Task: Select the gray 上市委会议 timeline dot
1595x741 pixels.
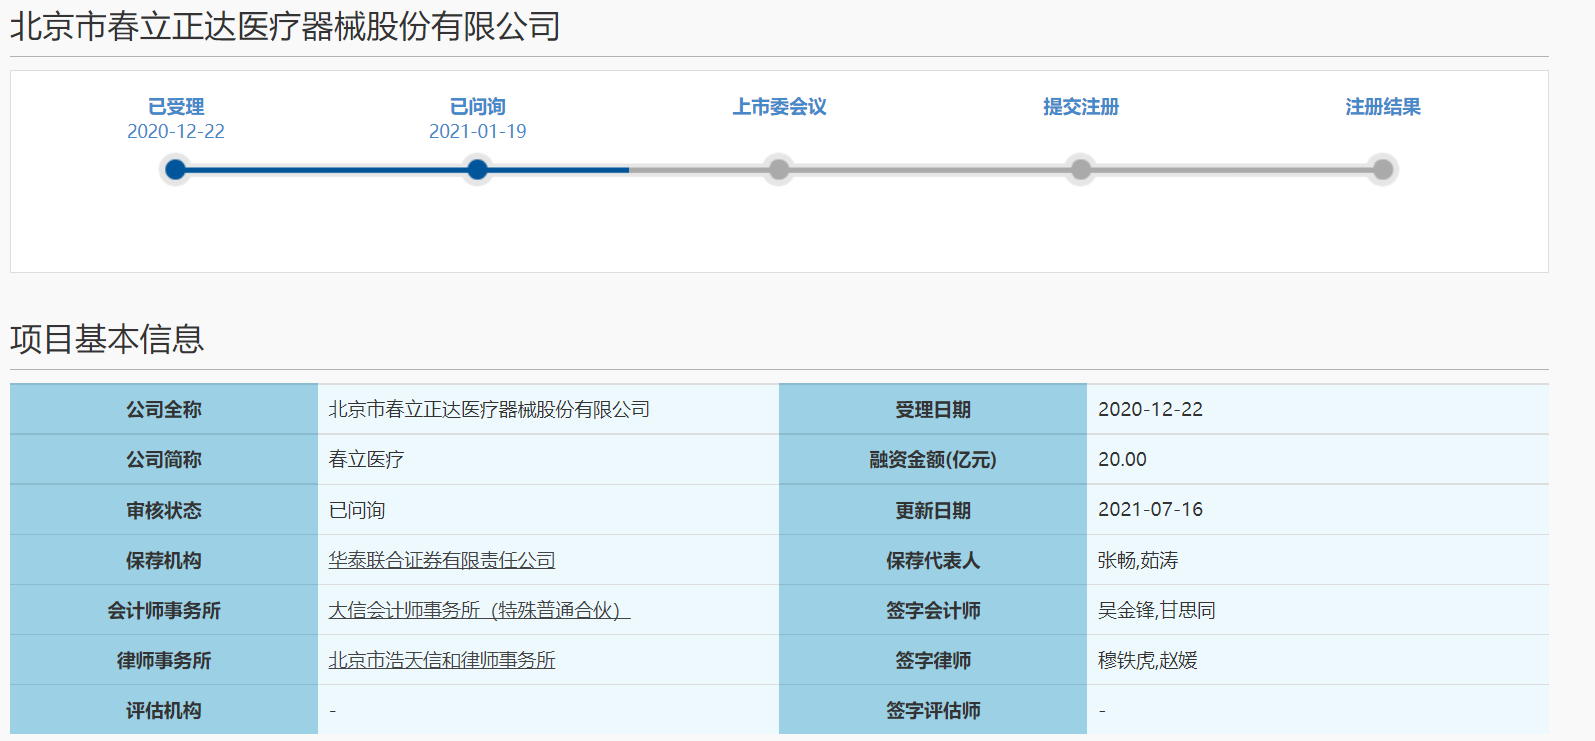Action: [x=778, y=170]
